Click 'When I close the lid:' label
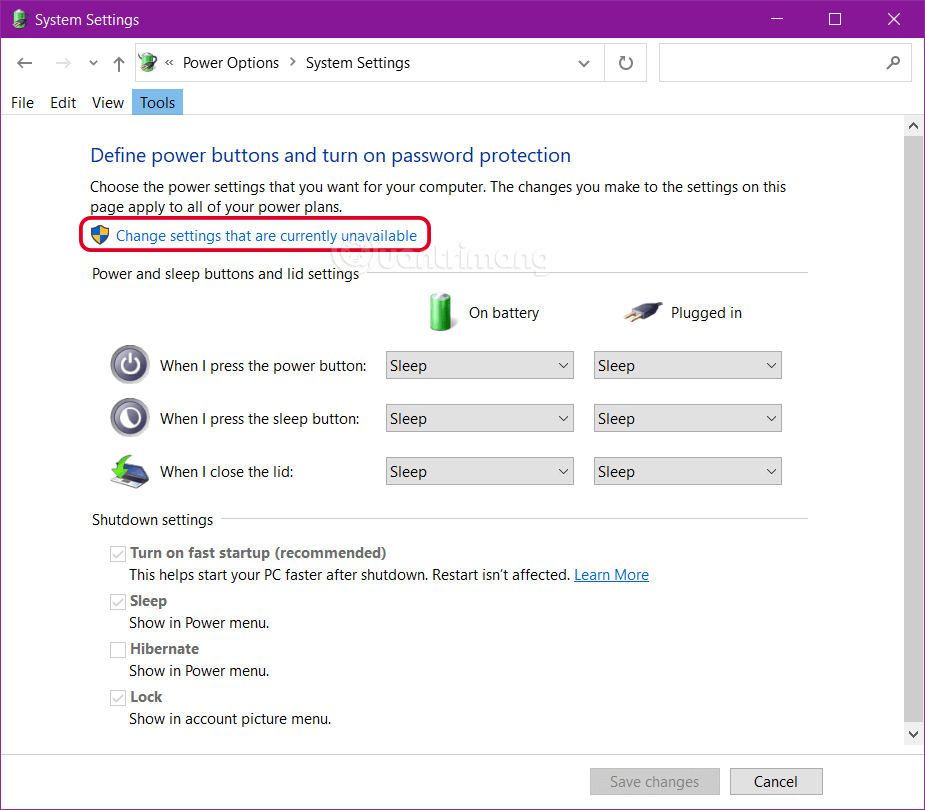Screen dimensions: 925x810 pyautogui.click(x=227, y=472)
